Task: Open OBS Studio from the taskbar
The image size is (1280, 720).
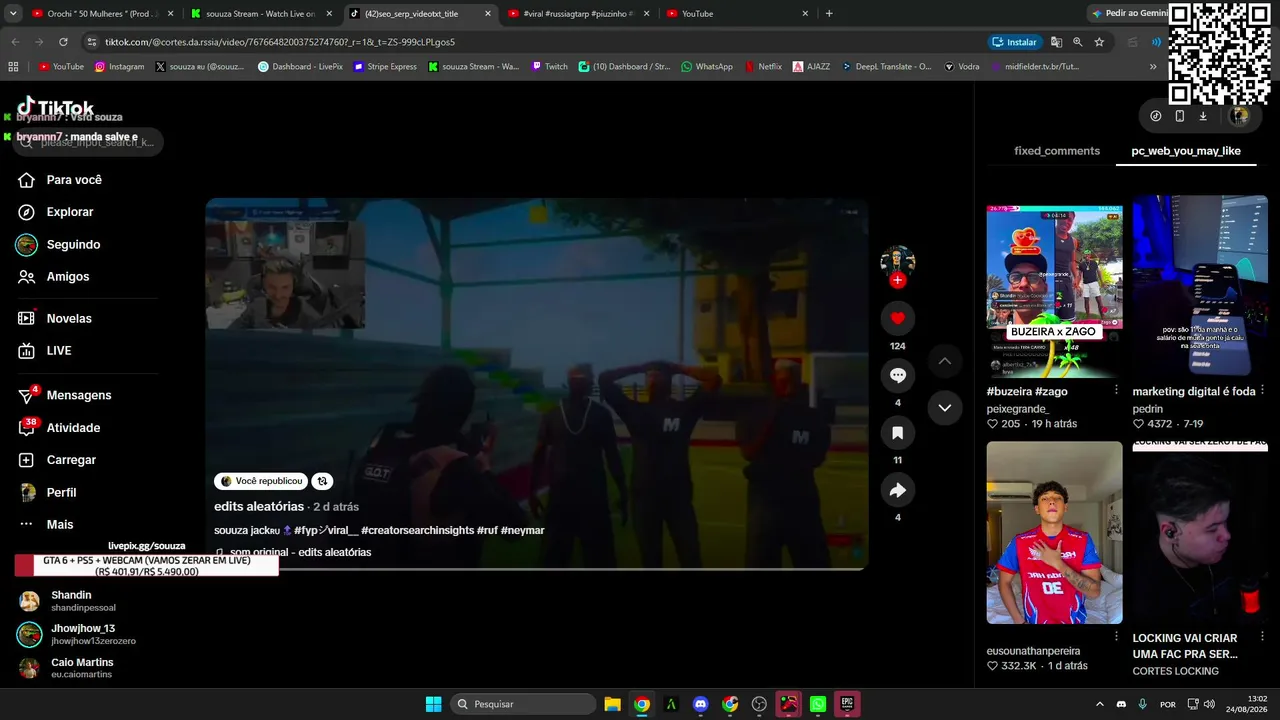Action: point(759,704)
